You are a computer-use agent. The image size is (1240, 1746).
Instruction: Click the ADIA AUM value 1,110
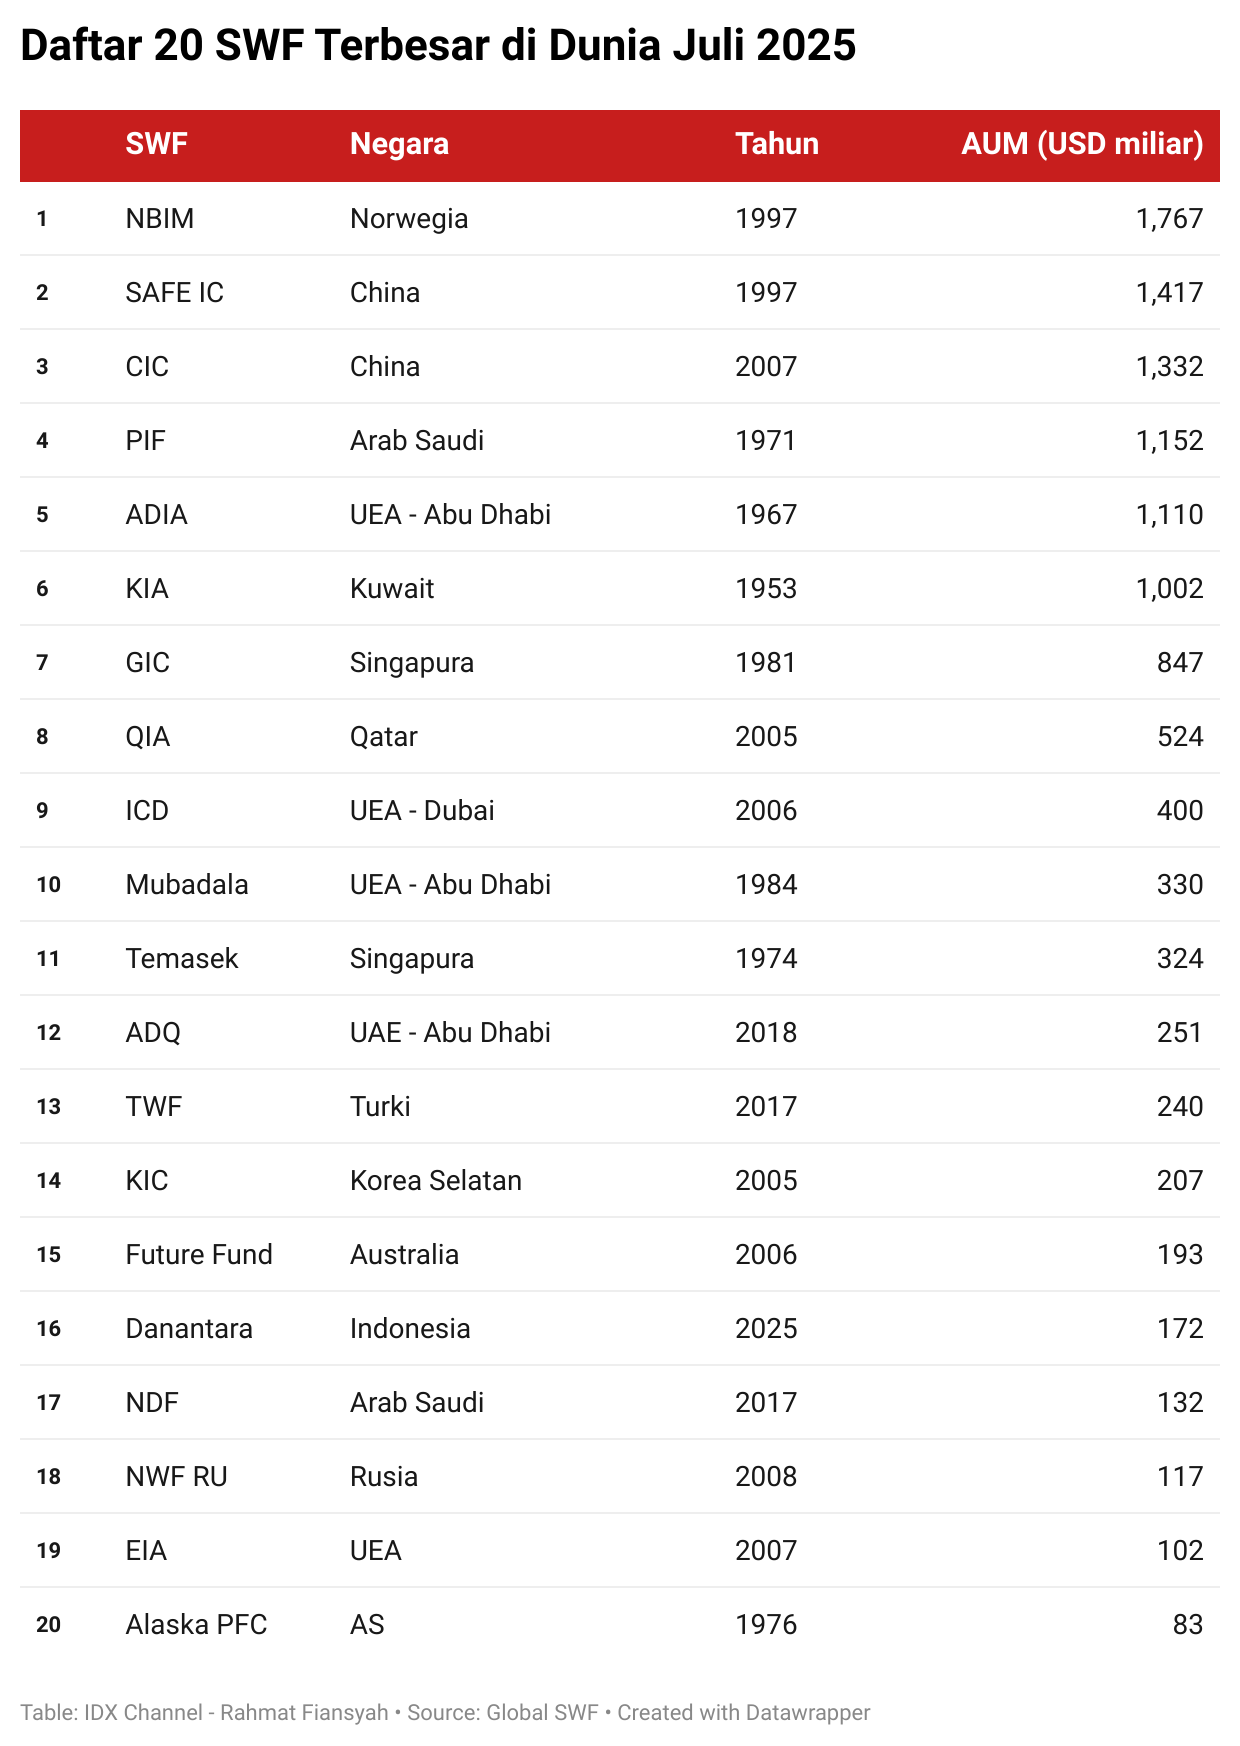point(1169,514)
